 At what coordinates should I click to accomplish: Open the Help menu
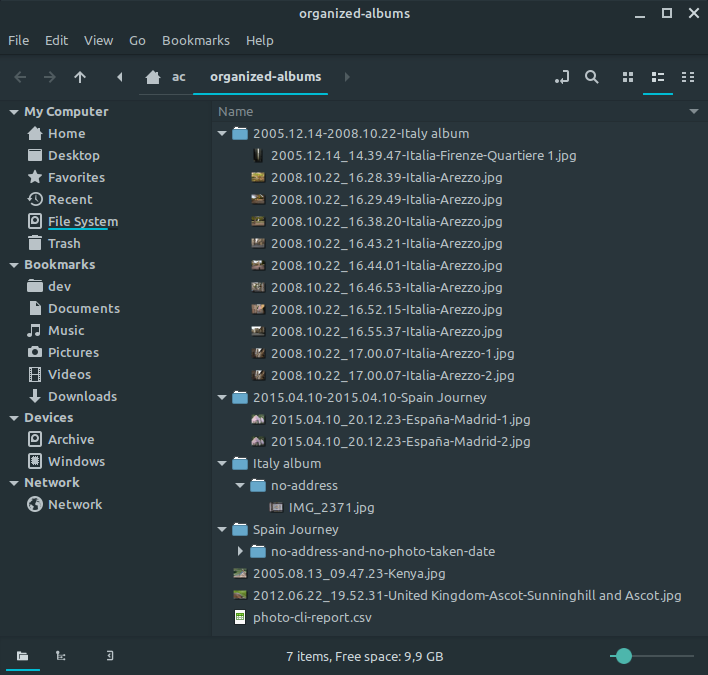click(260, 41)
